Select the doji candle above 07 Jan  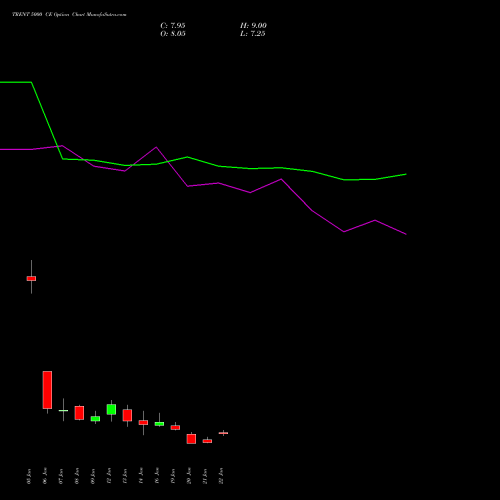tap(63, 410)
